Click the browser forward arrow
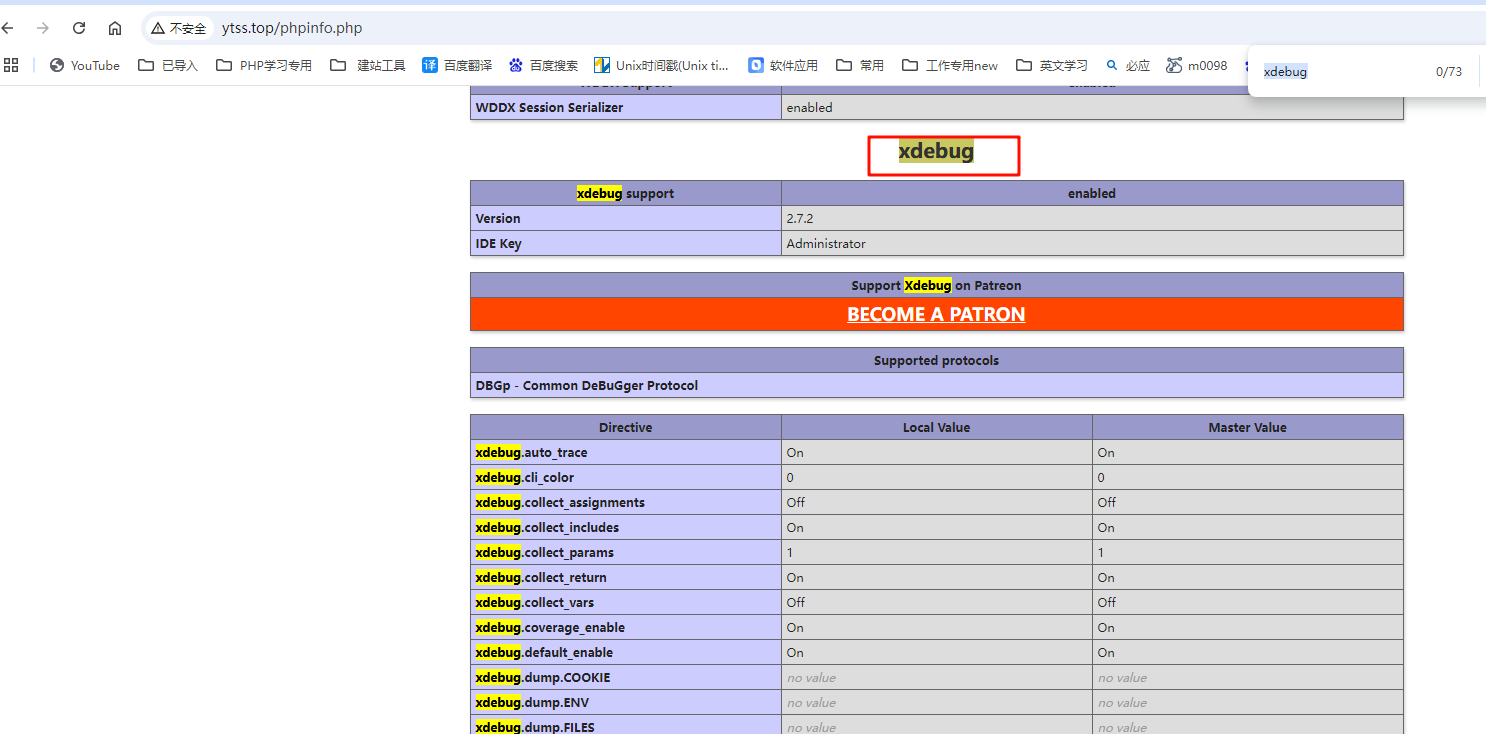 click(x=43, y=28)
